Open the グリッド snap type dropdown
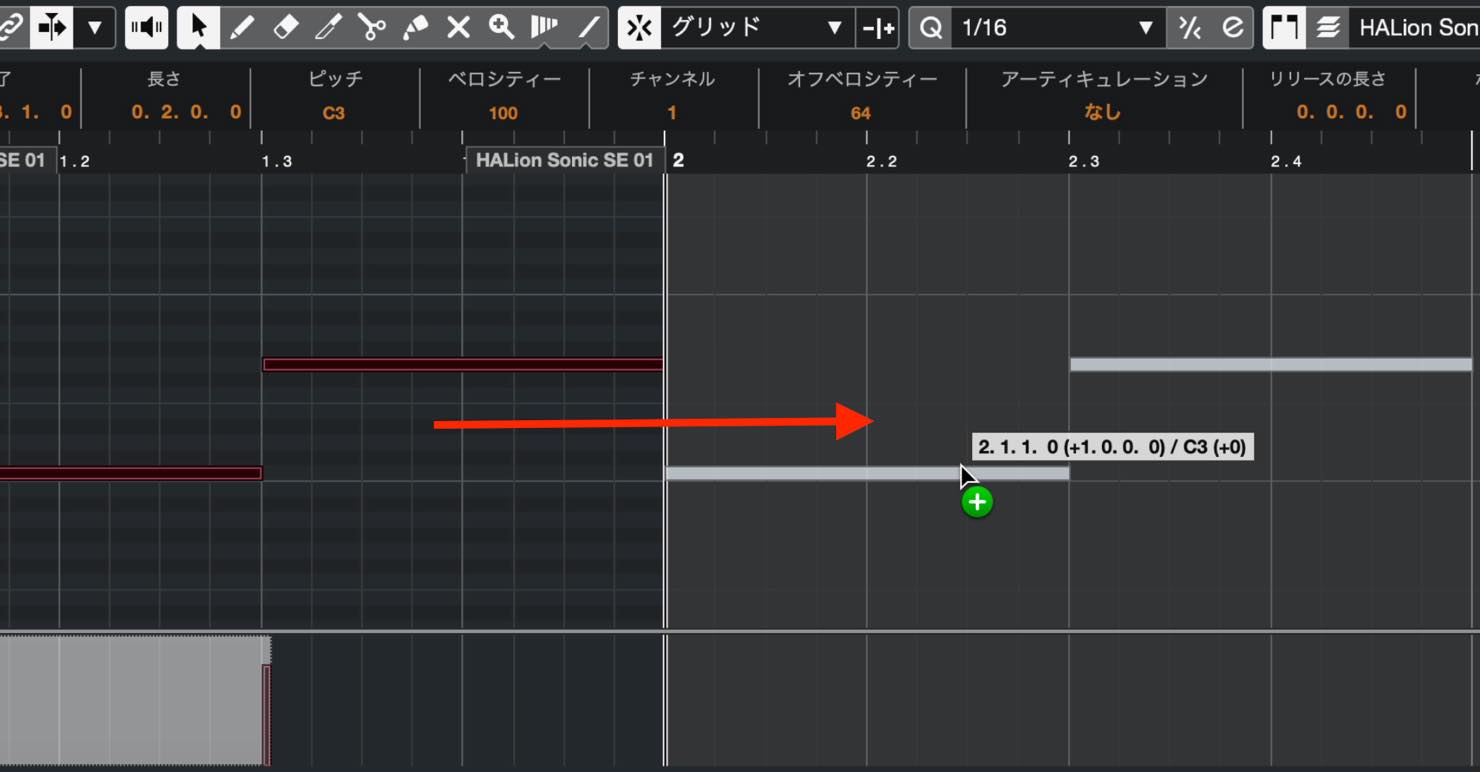The height and width of the screenshot is (772, 1480). [757, 28]
